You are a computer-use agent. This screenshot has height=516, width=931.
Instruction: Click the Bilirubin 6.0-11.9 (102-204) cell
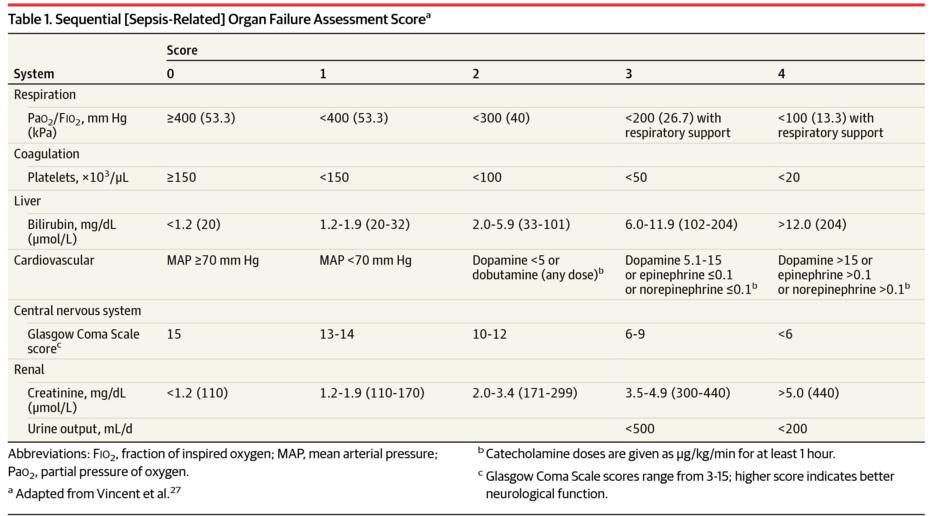click(681, 224)
